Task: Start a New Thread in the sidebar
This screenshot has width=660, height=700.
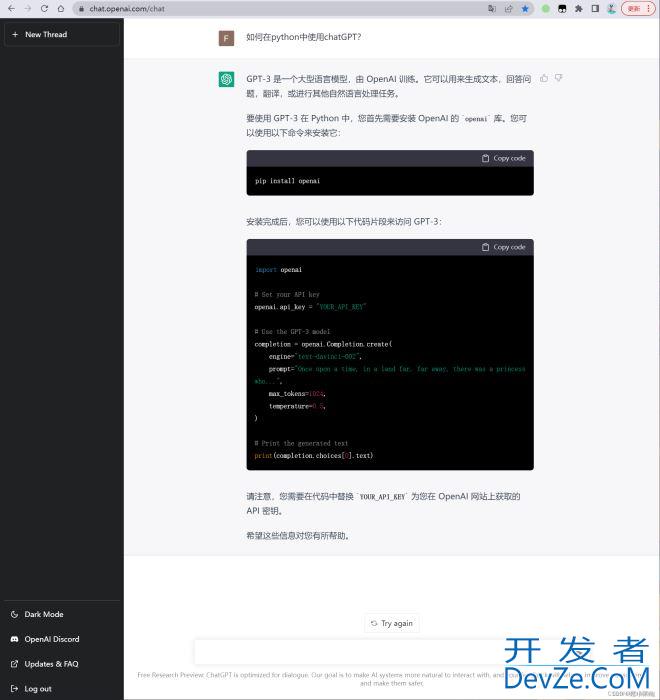Action: (x=62, y=34)
